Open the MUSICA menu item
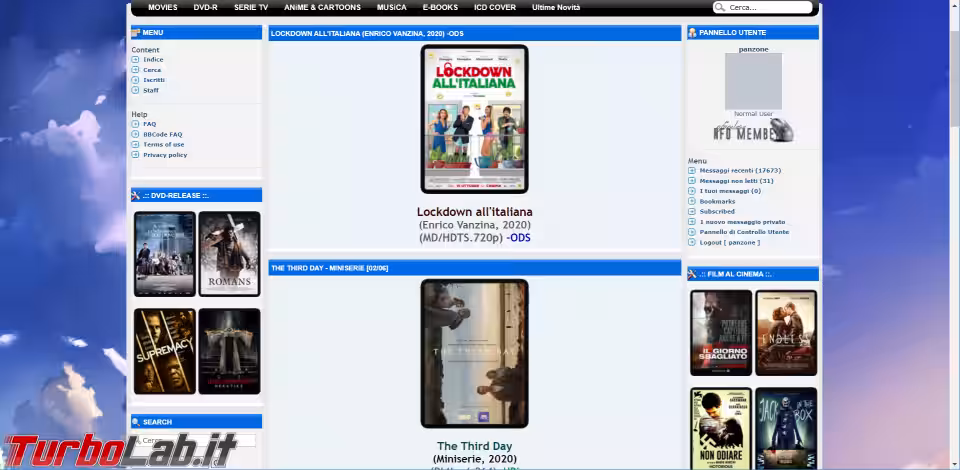This screenshot has height=470, width=960. point(391,7)
